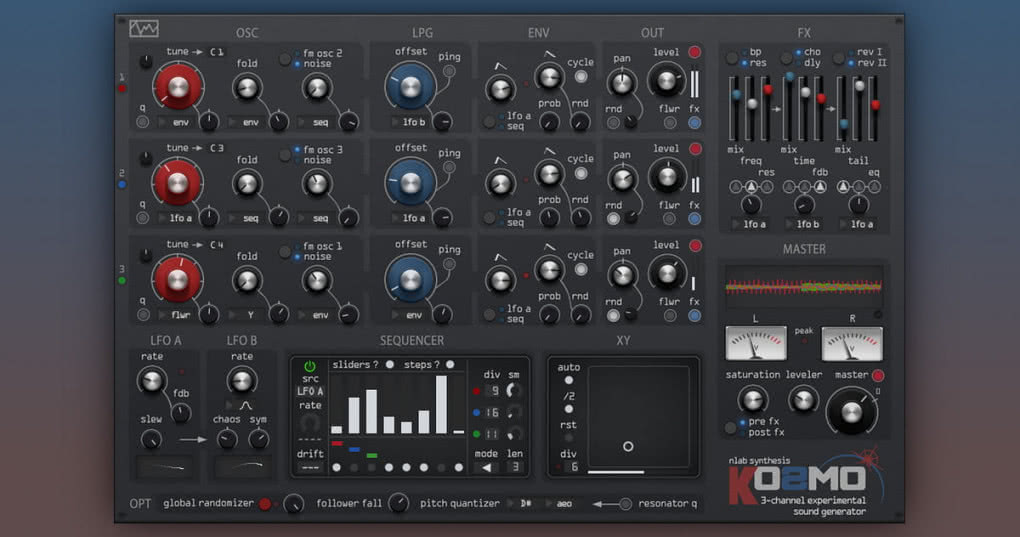
Task: Open oscillator 2 tune mod source 'lfo a' dropdown
Action: tap(176, 218)
